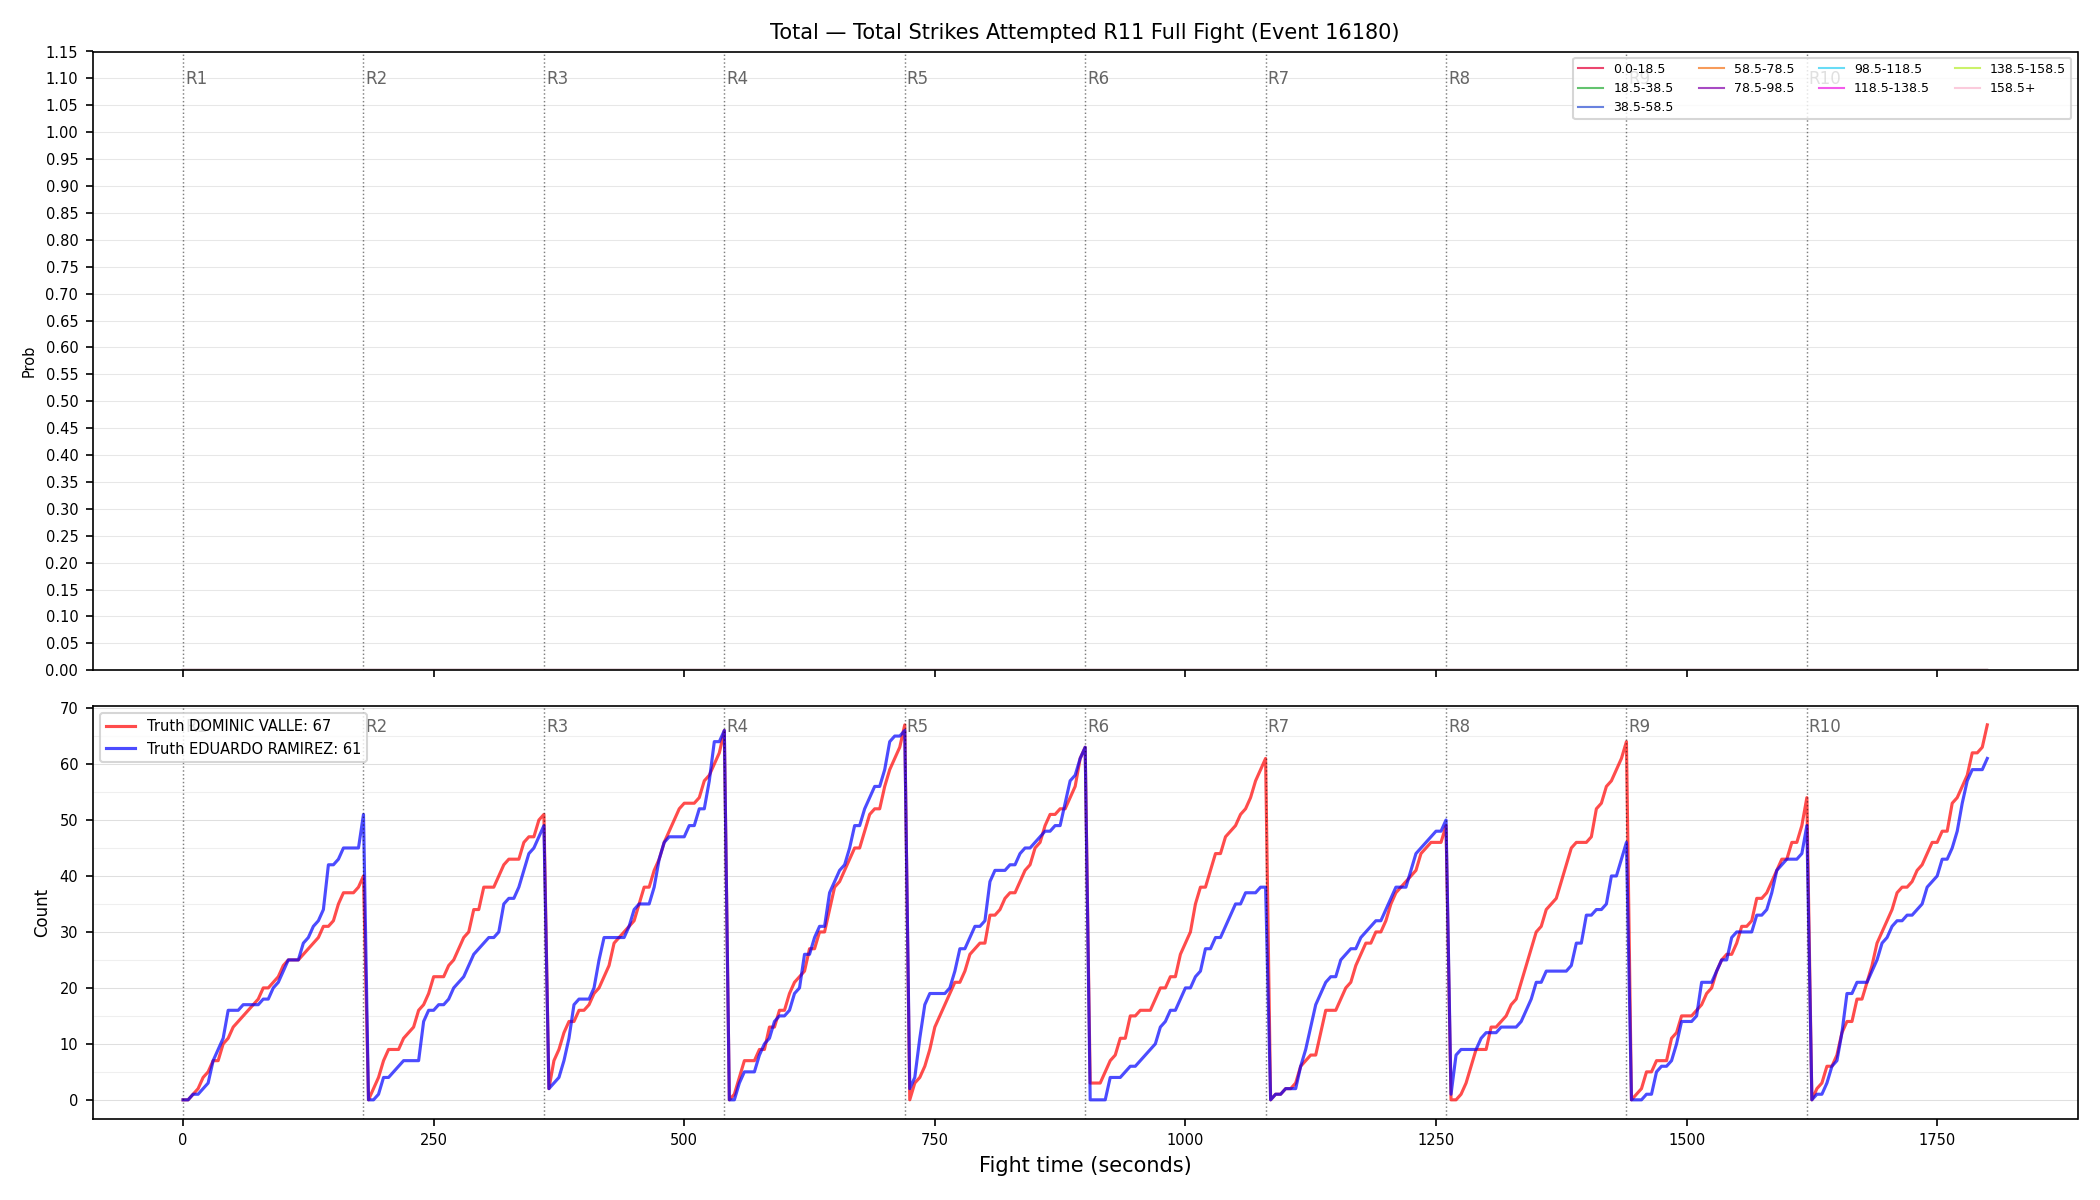Click the R7 round label in the Count chart
Viewport: 2100px width, 1200px height.
pos(1278,726)
